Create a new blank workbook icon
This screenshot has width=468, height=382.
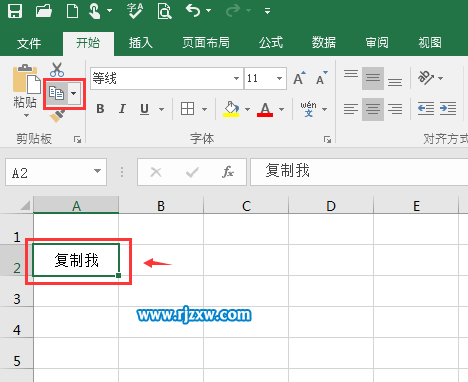pyautogui.click(x=72, y=11)
